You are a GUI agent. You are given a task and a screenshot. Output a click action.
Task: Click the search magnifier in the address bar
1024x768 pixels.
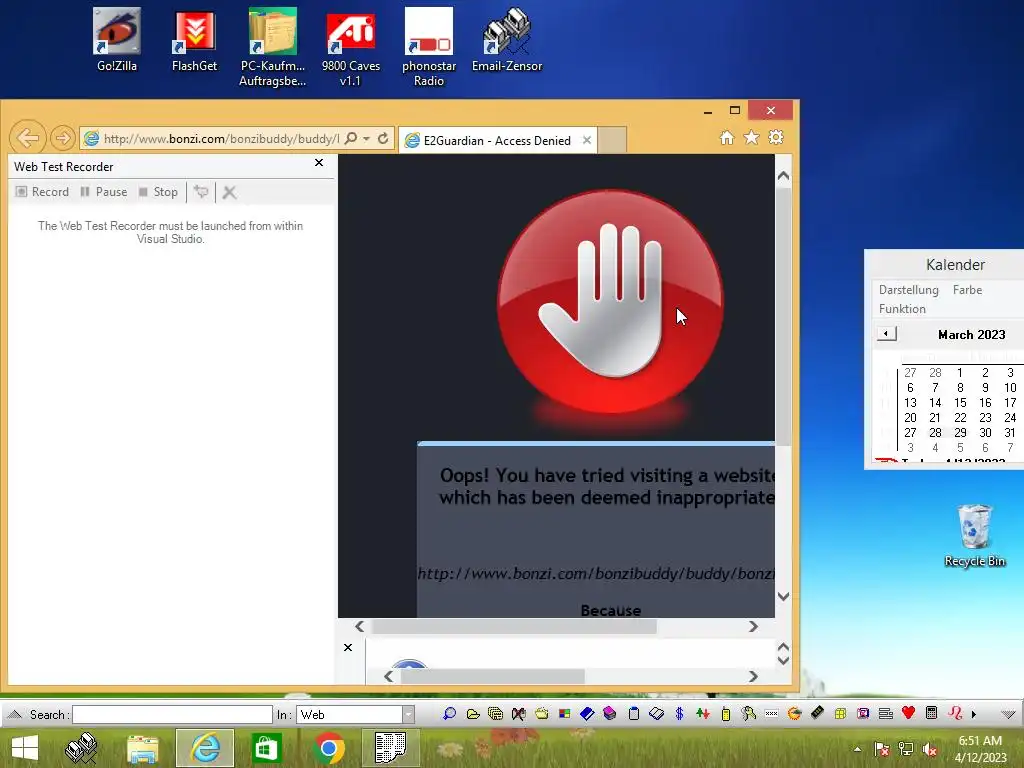(x=351, y=138)
